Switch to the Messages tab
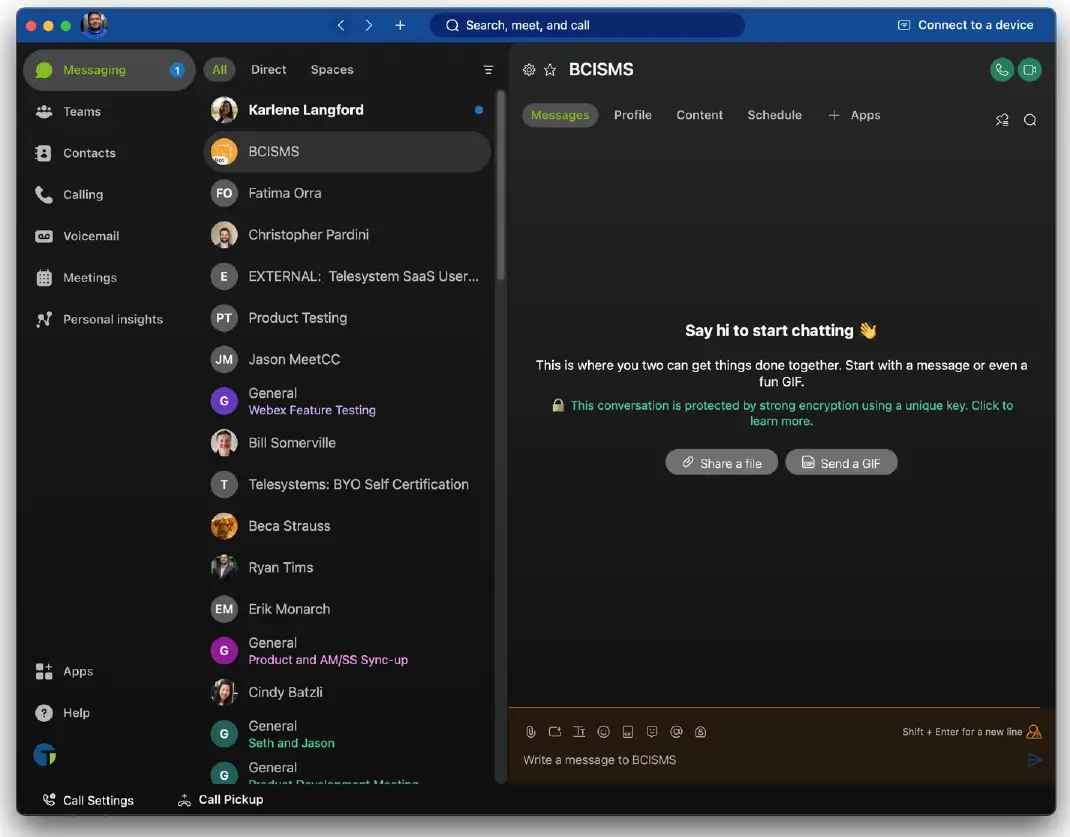The width and height of the screenshot is (1070, 837). click(560, 115)
